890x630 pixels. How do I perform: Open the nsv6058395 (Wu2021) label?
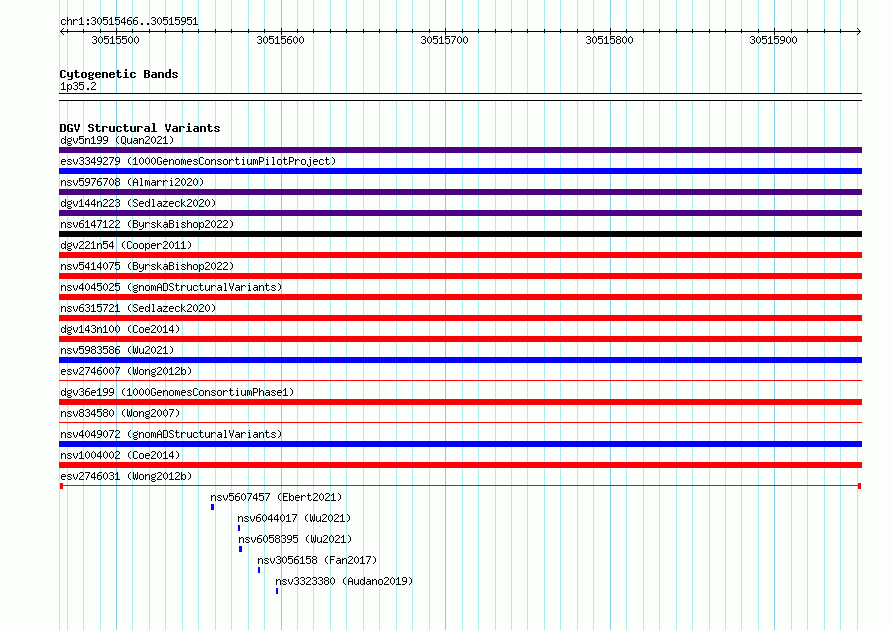tap(295, 539)
